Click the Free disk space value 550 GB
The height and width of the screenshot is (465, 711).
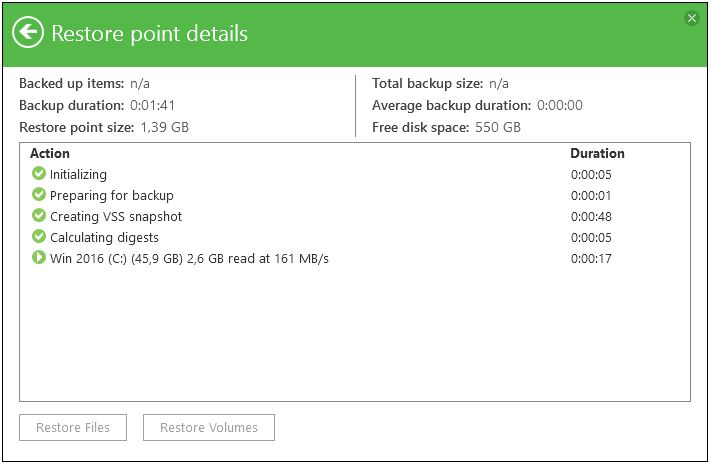click(498, 127)
